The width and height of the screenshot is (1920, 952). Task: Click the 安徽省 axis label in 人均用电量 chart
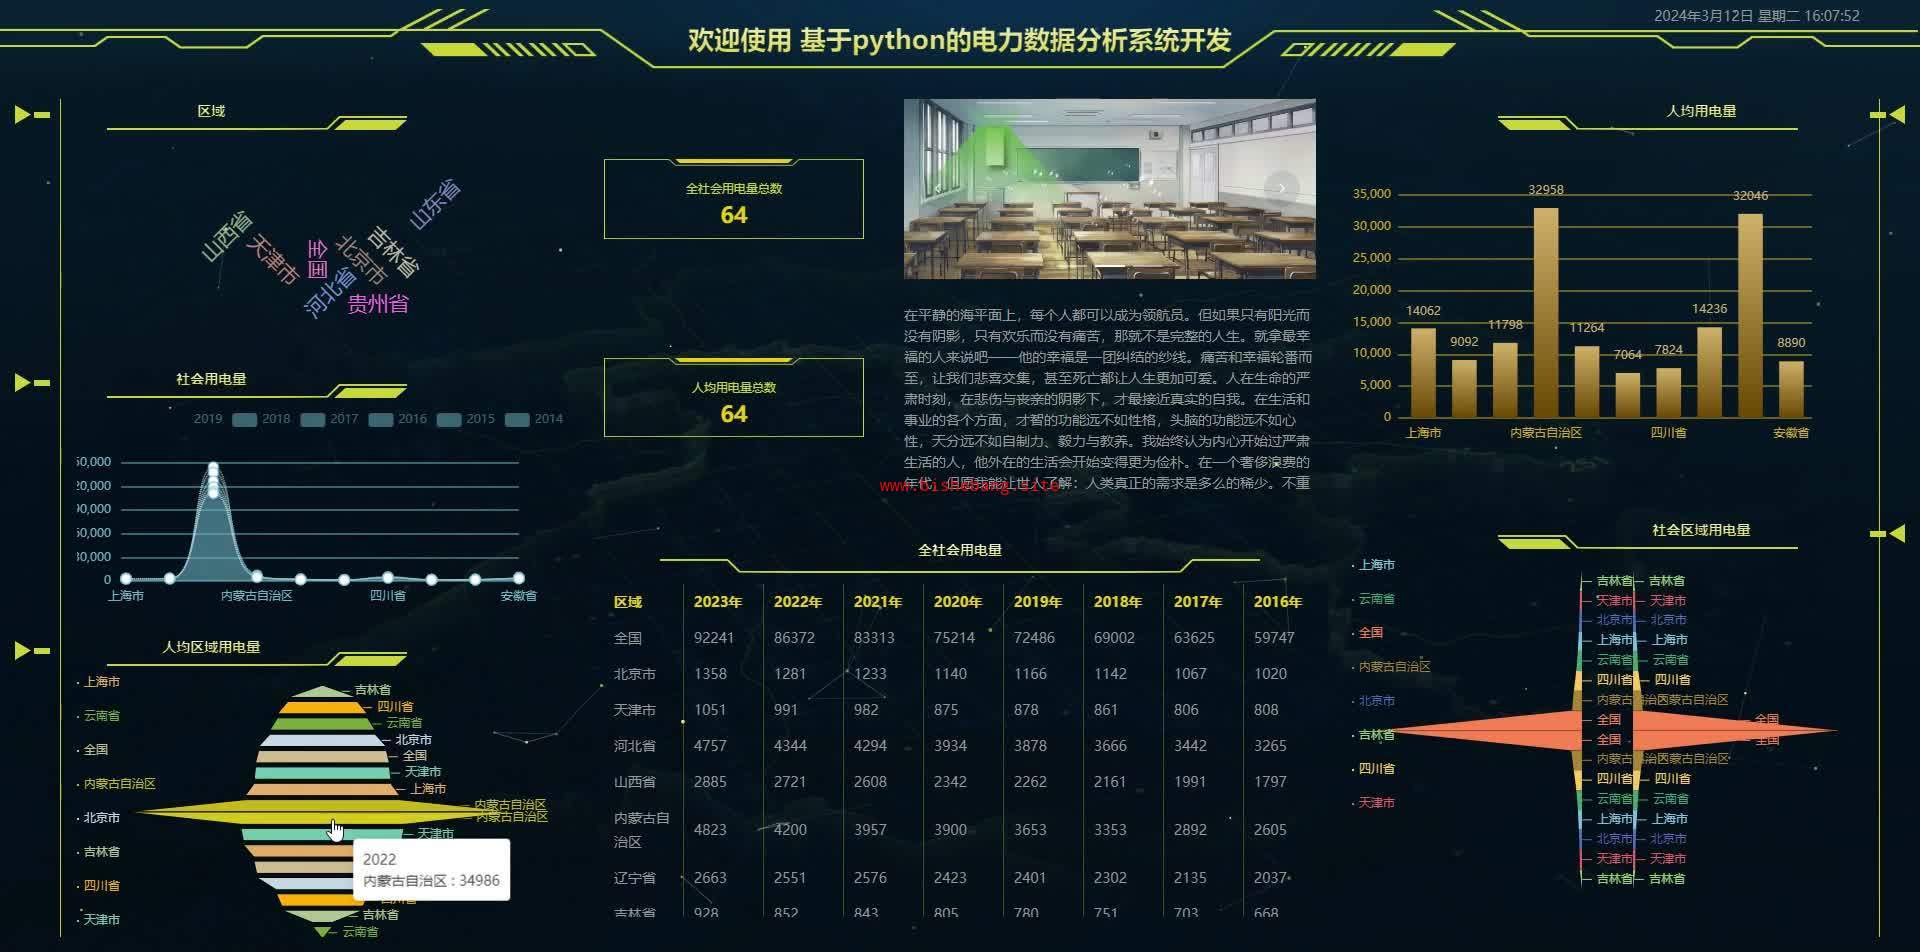pos(1791,433)
